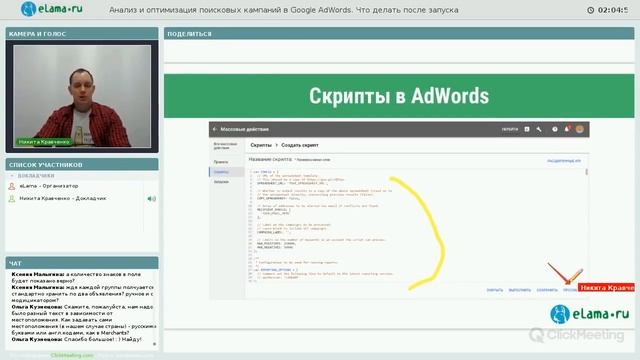Click the back arrow next to Массовые действия

click(x=215, y=129)
